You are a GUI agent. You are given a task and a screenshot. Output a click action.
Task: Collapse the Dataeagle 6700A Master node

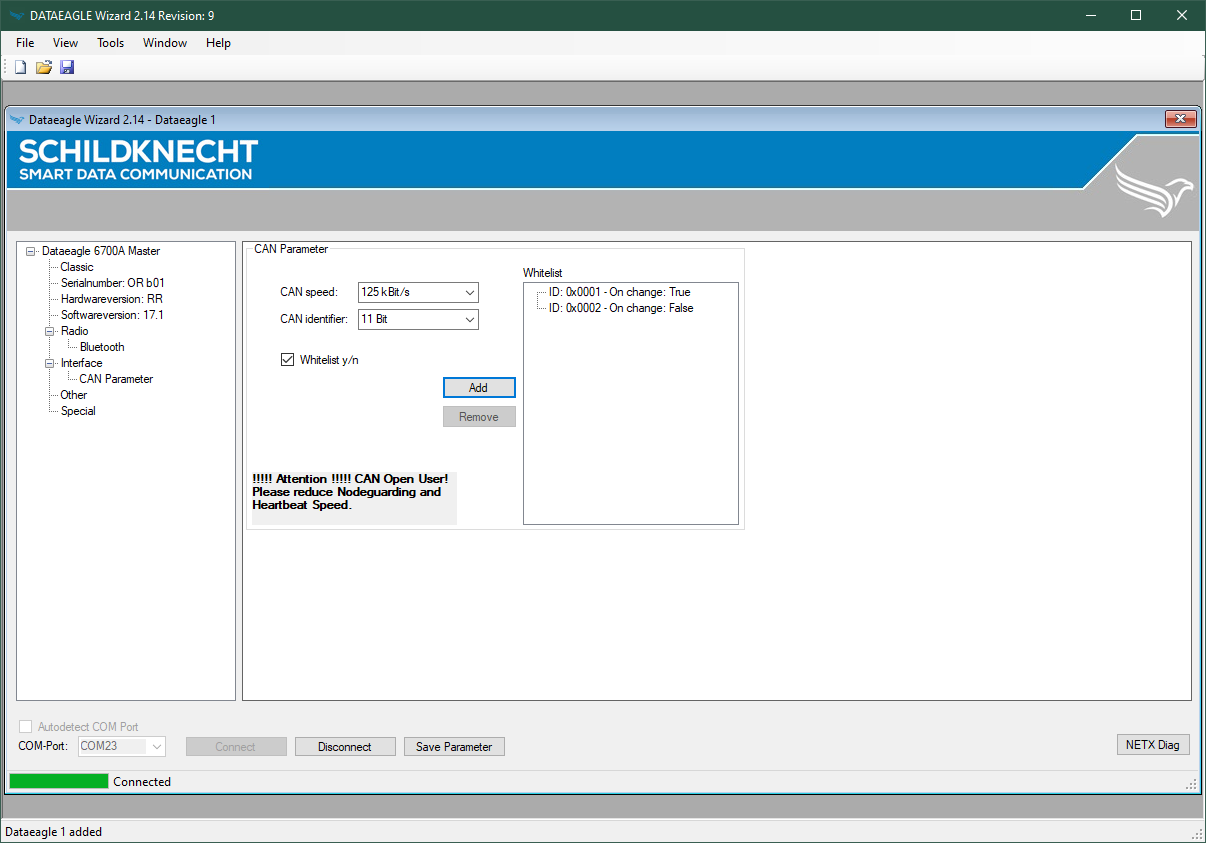coord(31,251)
